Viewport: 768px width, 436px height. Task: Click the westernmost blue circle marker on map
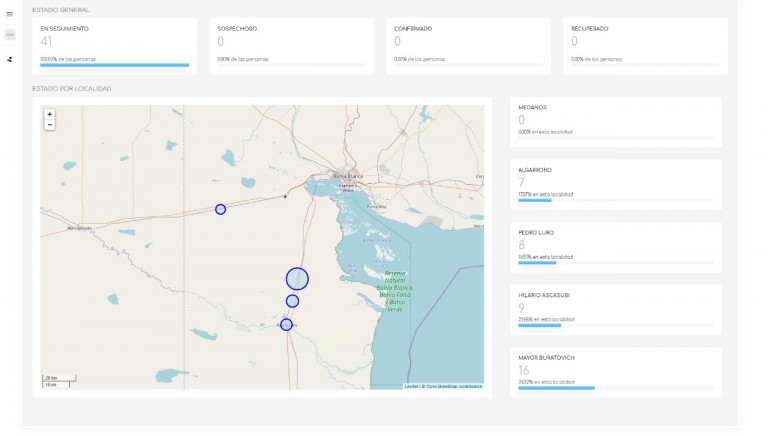[x=221, y=209]
